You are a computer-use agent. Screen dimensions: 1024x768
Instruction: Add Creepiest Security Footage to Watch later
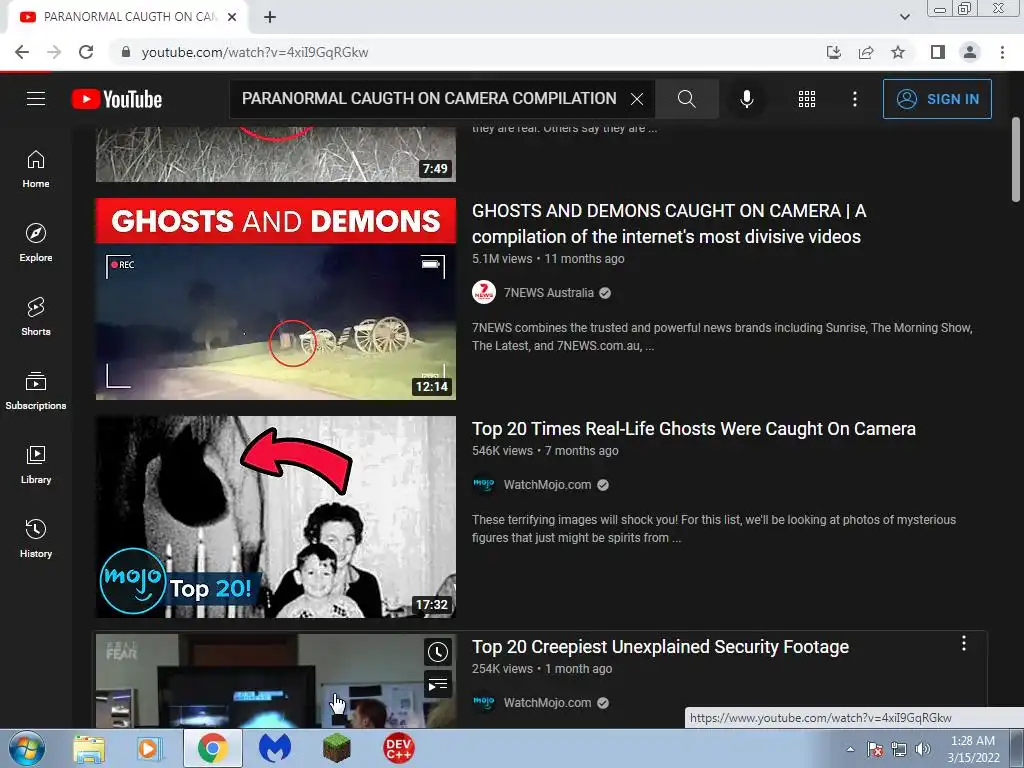click(x=438, y=652)
